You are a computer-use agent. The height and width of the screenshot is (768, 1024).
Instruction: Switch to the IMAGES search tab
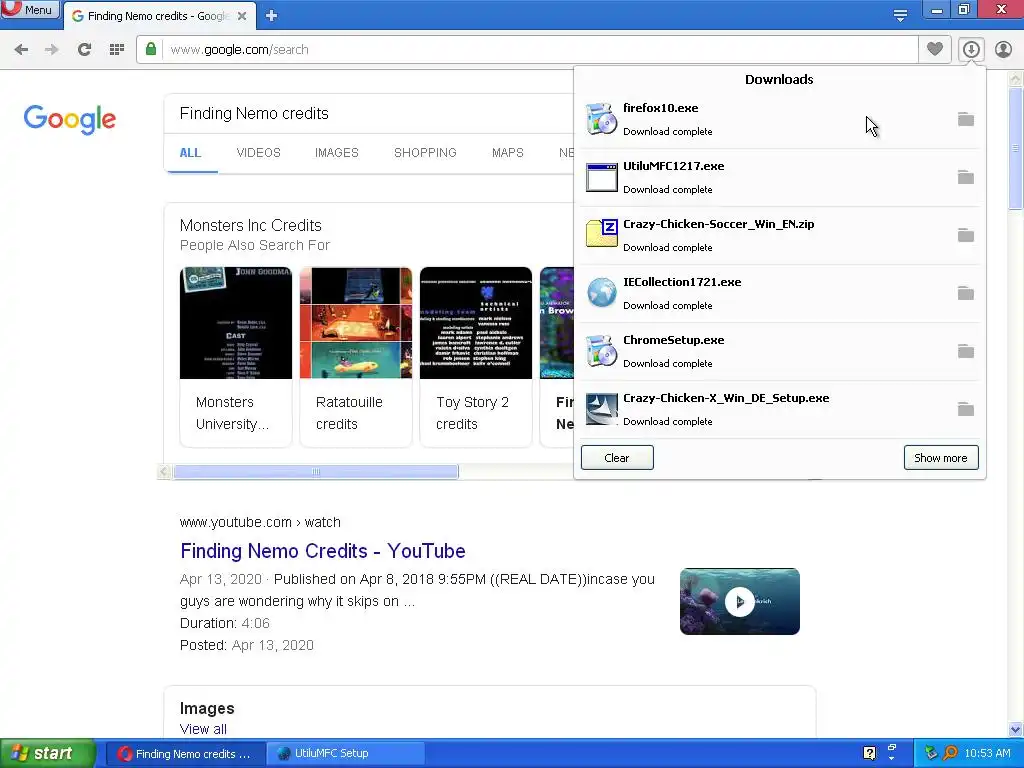[337, 153]
